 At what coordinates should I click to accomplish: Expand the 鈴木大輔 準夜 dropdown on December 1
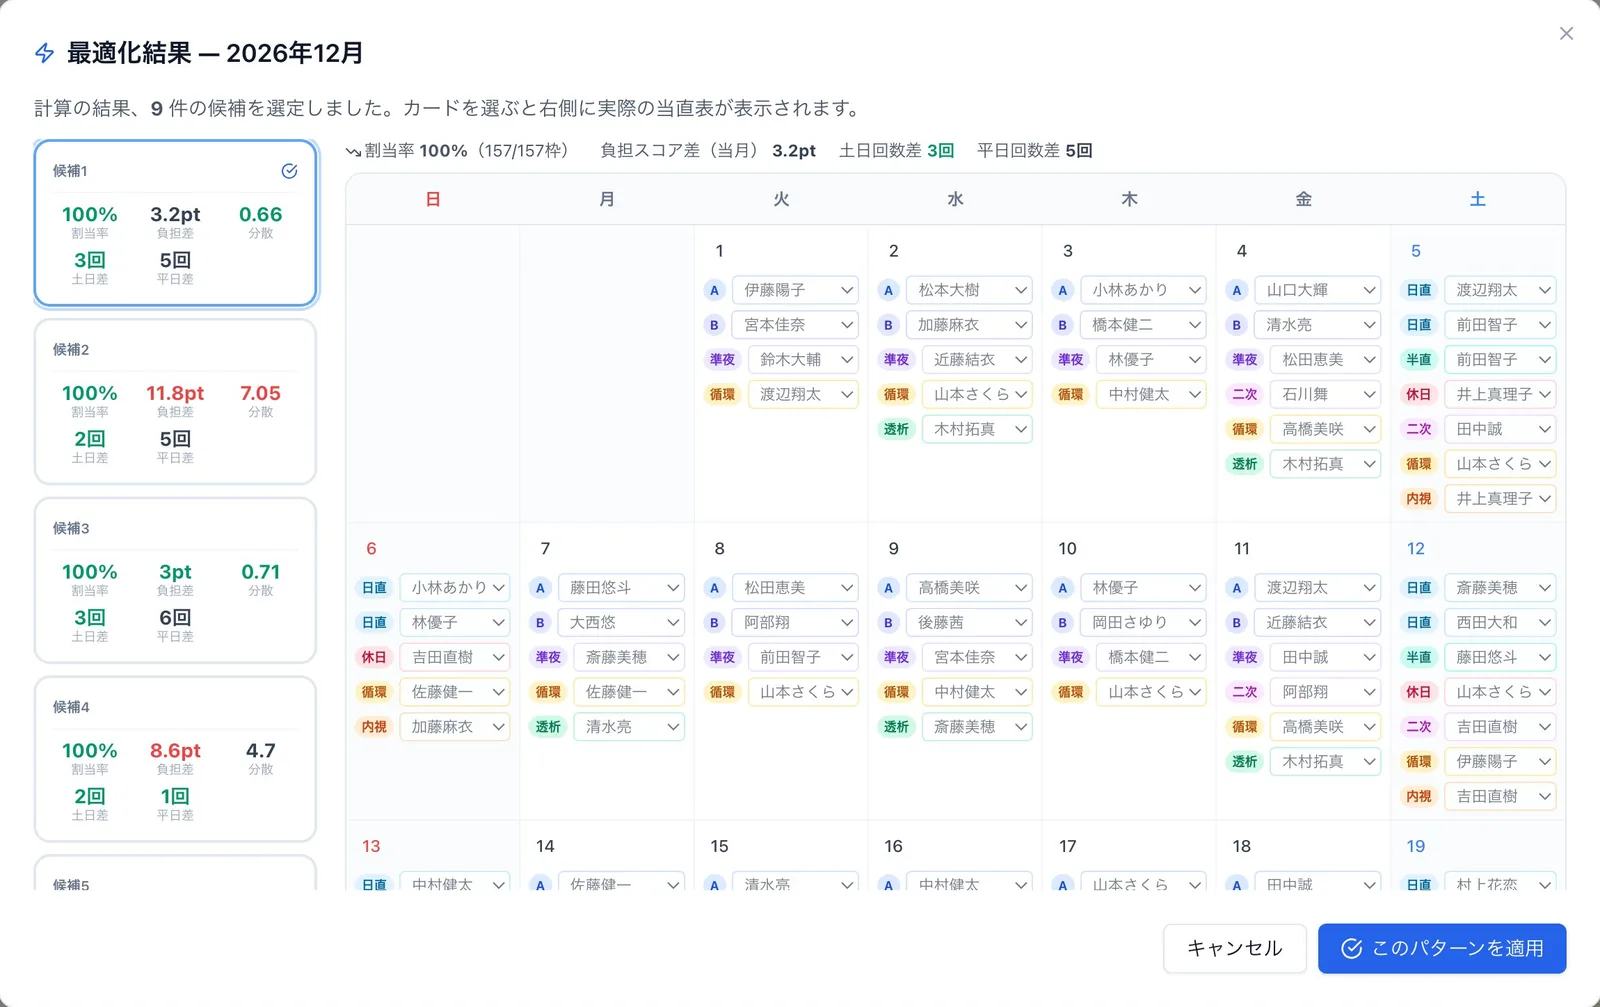coord(803,360)
